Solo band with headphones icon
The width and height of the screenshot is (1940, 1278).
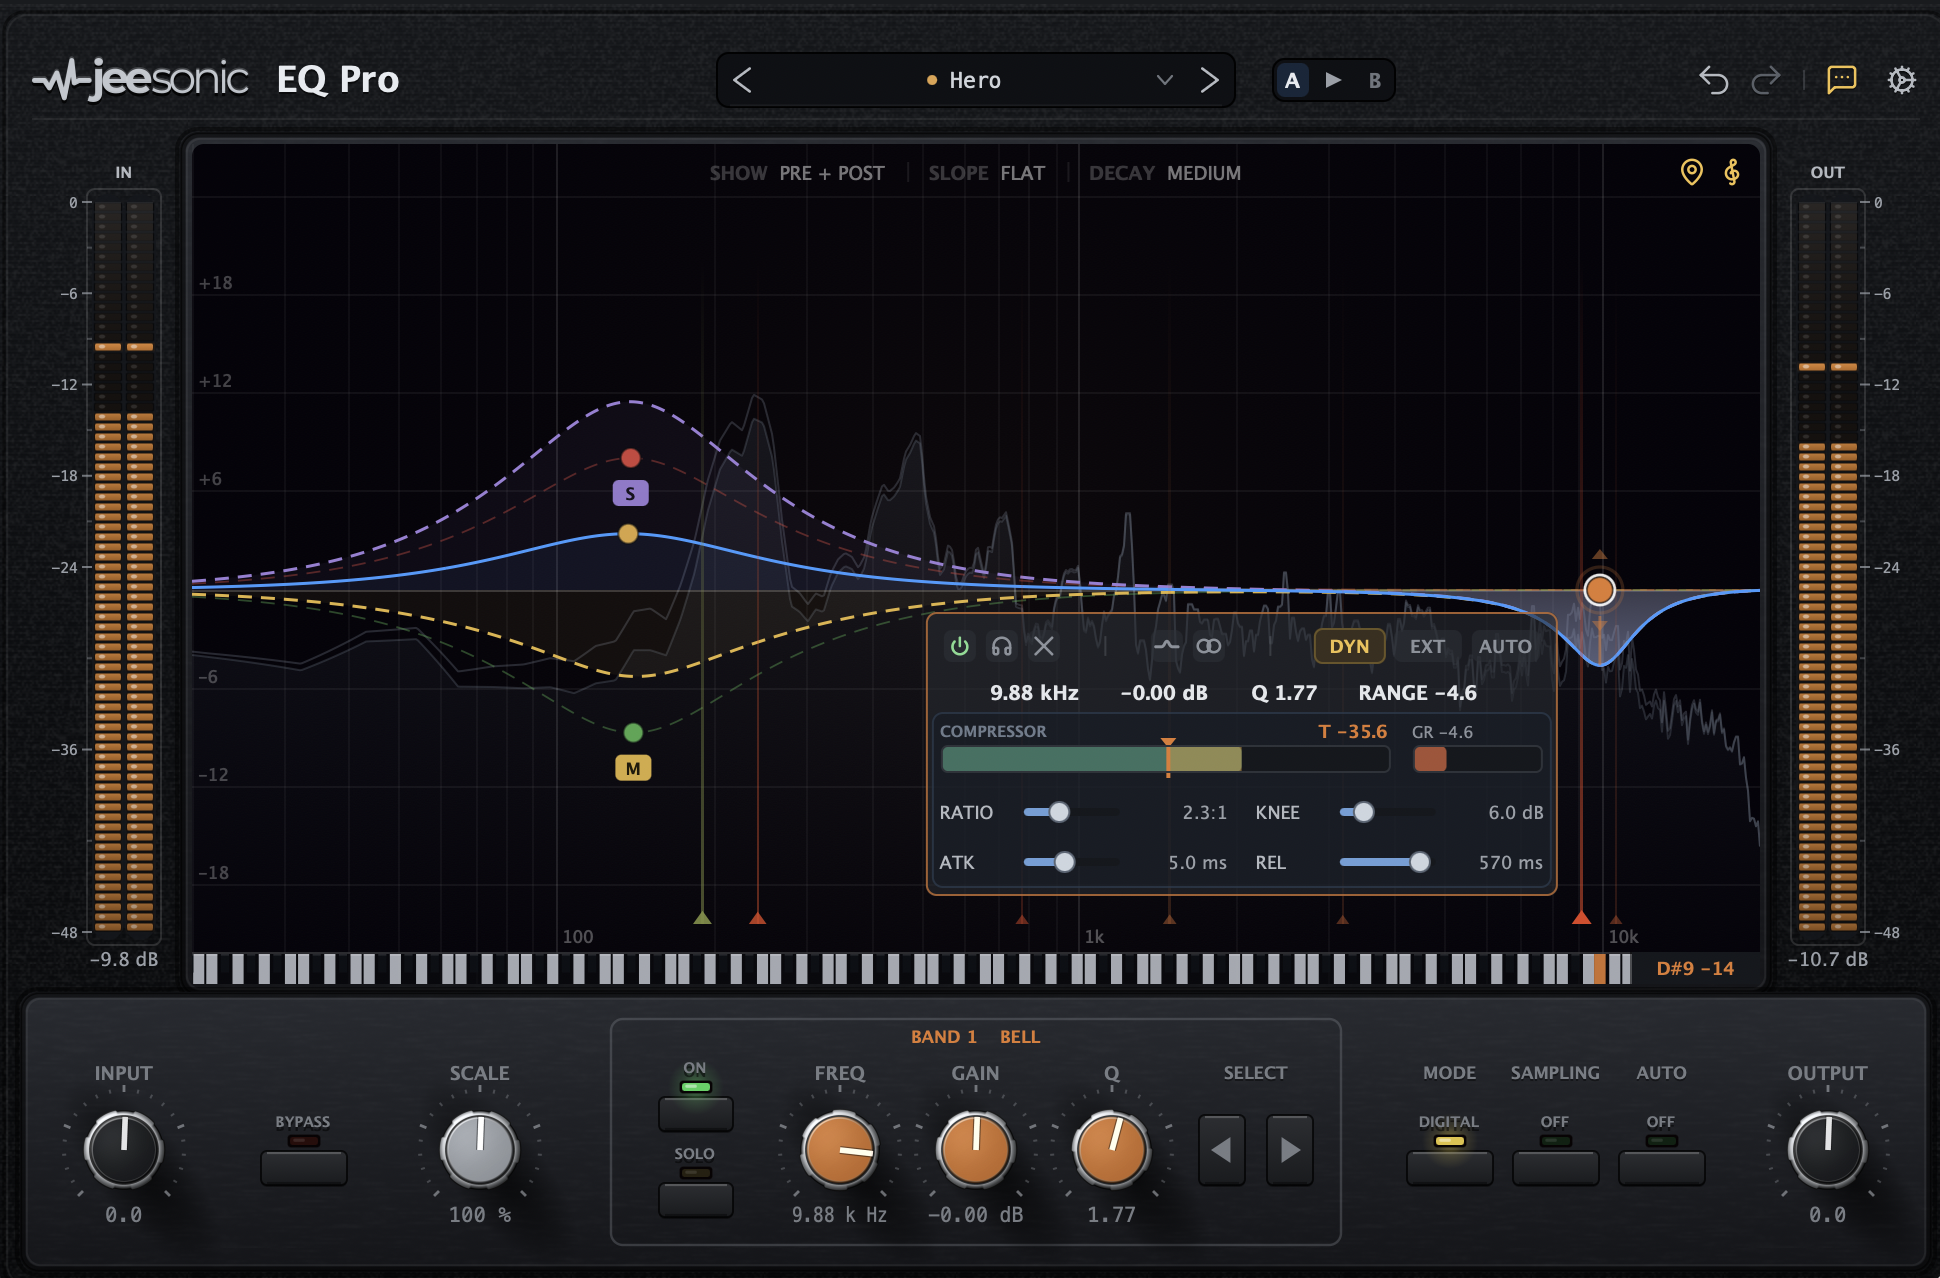(1001, 646)
